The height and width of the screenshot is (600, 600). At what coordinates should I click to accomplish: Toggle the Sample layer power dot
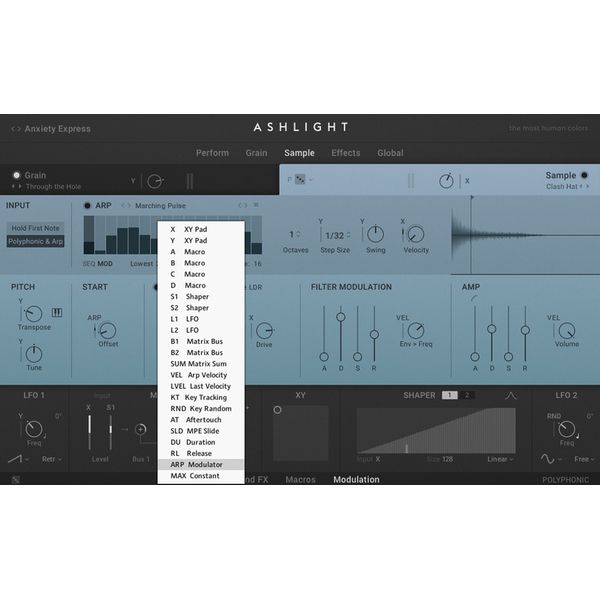click(x=584, y=175)
